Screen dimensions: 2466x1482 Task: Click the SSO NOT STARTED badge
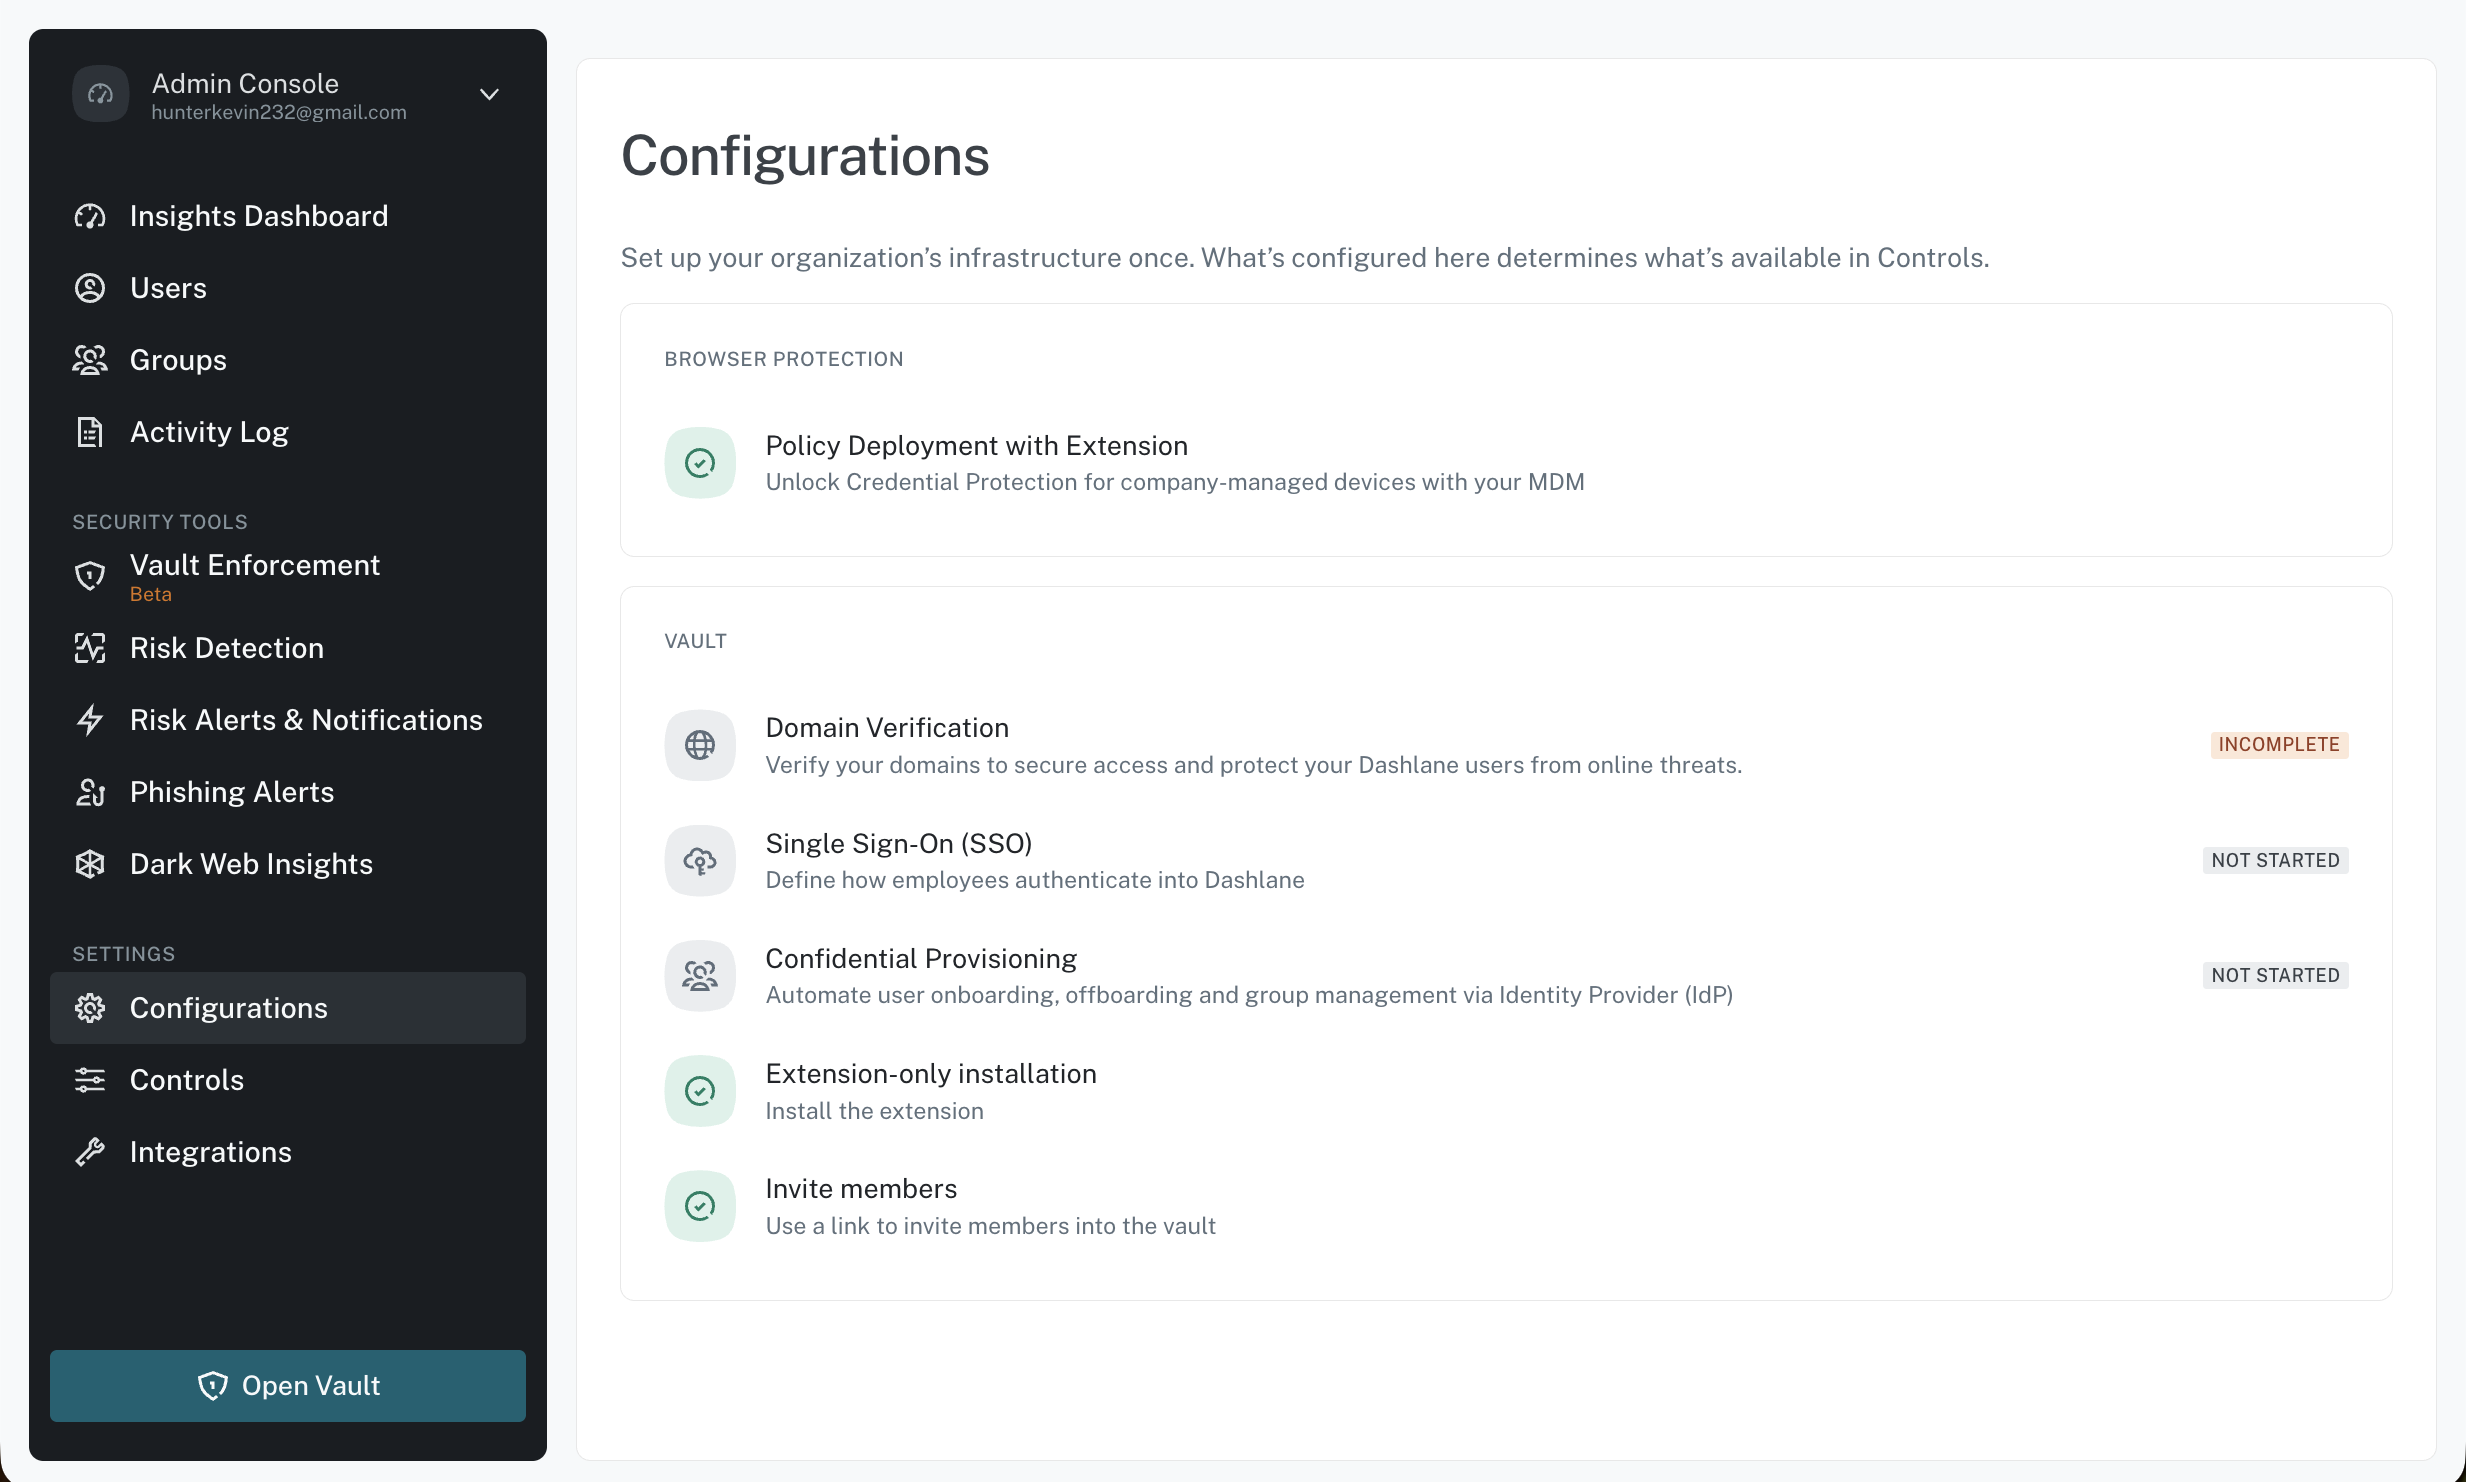2275,860
